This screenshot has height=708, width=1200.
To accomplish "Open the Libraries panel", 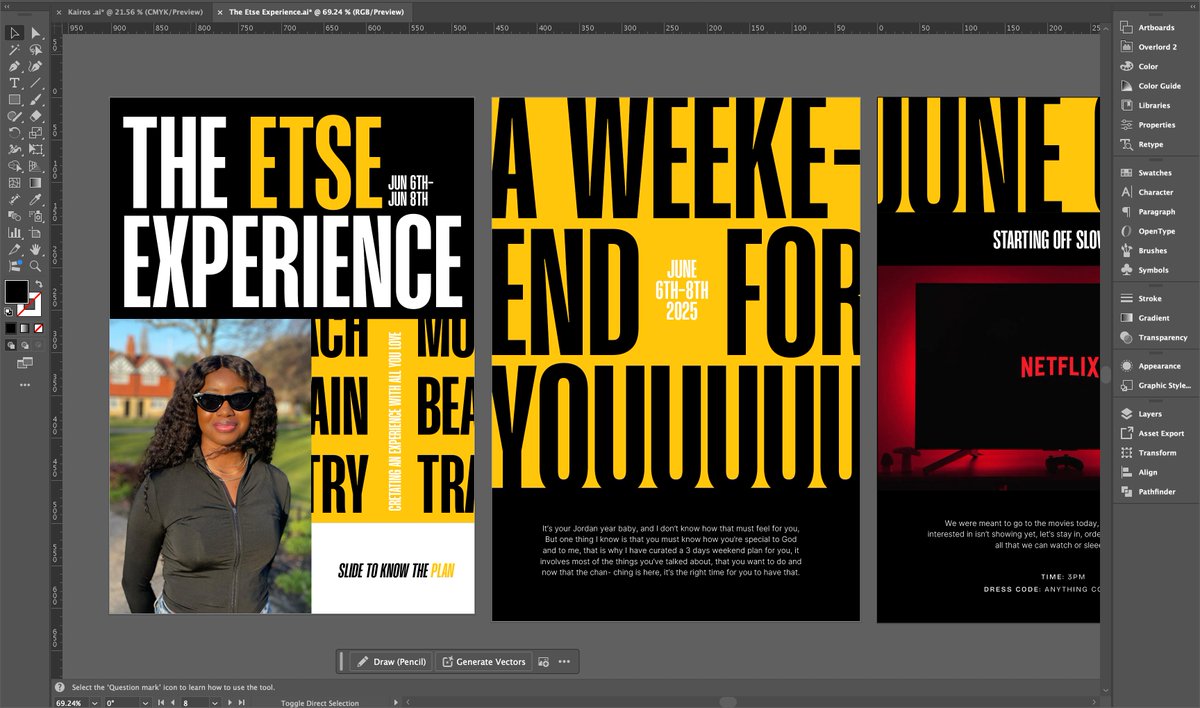I will (x=1147, y=105).
